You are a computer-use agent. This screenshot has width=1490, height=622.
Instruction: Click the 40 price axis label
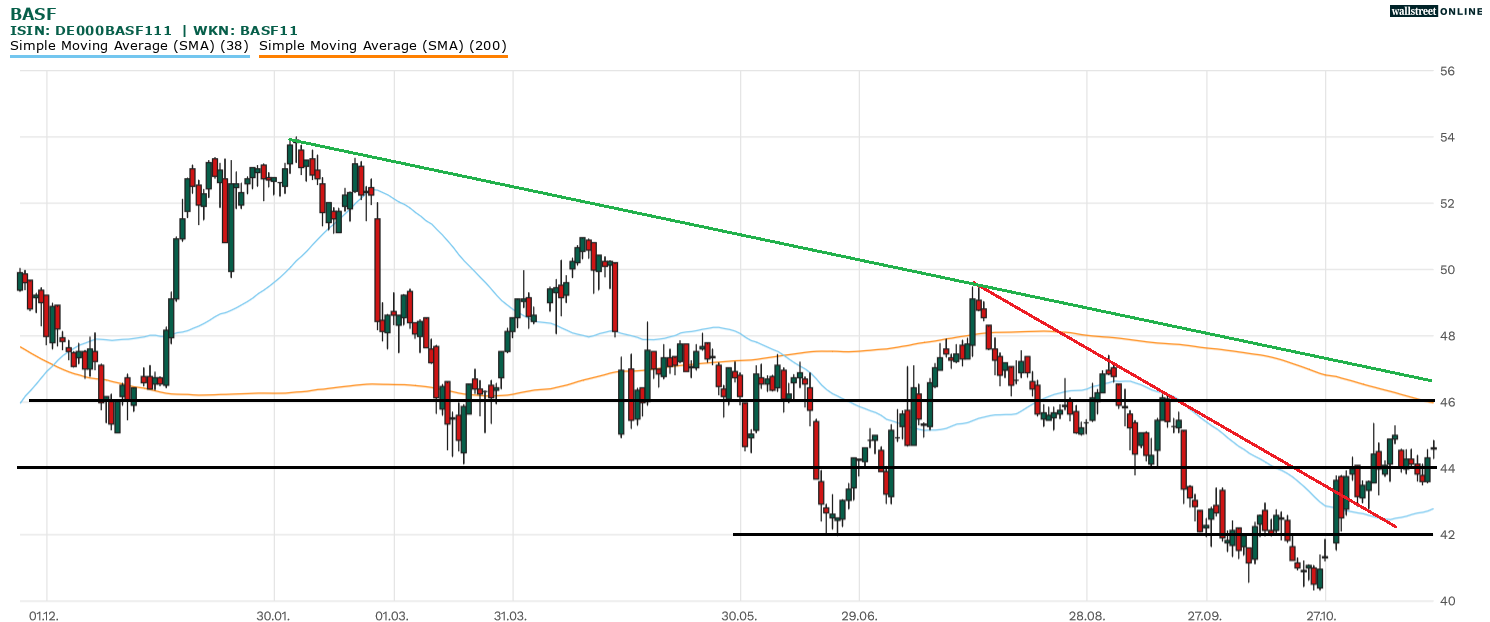1447,601
